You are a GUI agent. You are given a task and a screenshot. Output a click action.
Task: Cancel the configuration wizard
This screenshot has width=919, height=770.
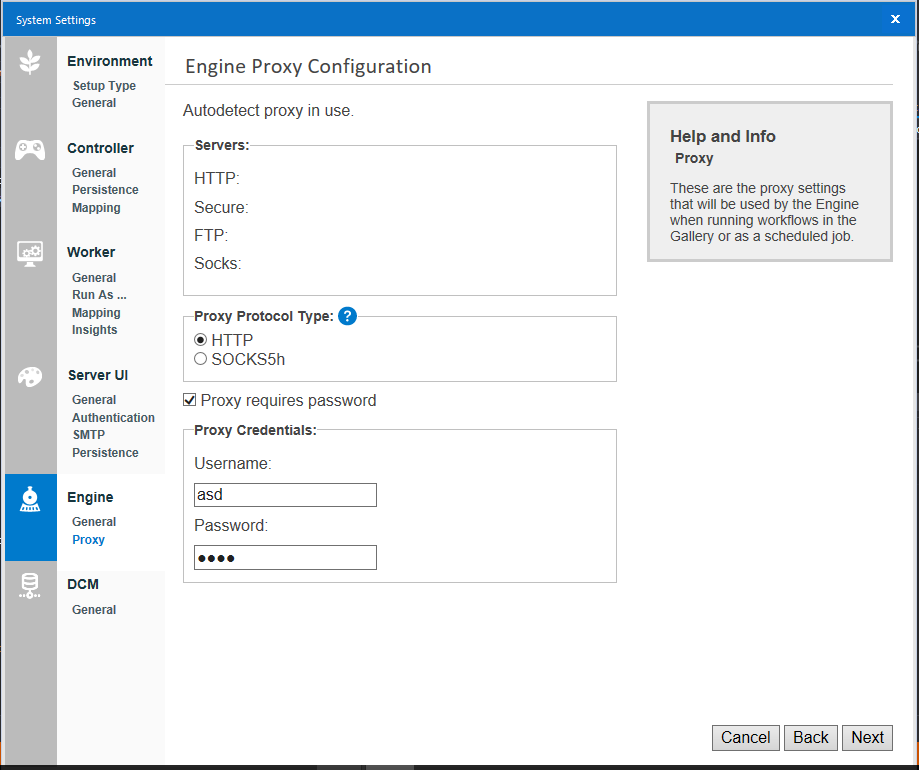(x=745, y=737)
